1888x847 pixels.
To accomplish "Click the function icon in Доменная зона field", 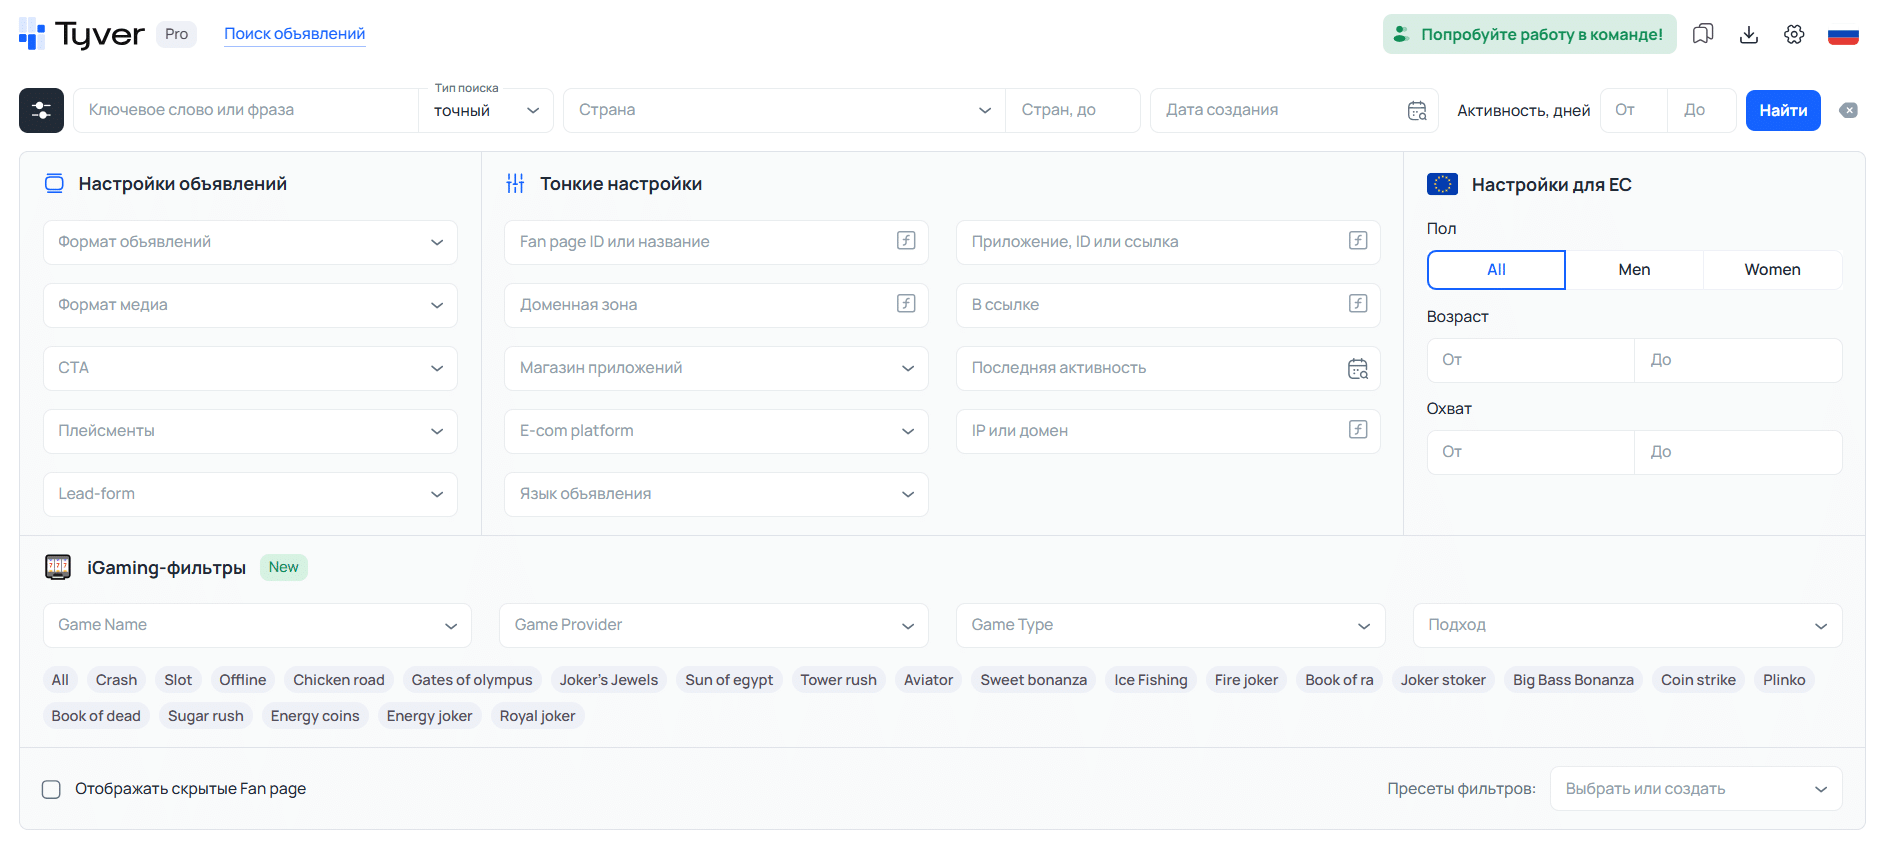I will tap(906, 303).
